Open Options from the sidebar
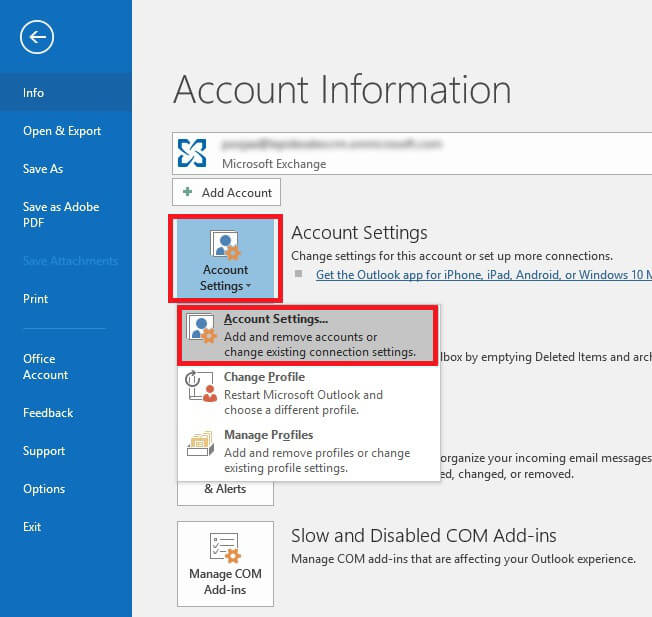 click(44, 489)
